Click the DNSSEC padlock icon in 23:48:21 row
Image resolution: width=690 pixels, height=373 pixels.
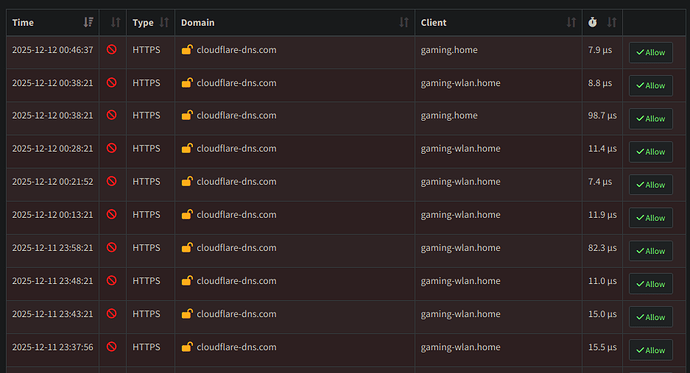[x=187, y=280]
